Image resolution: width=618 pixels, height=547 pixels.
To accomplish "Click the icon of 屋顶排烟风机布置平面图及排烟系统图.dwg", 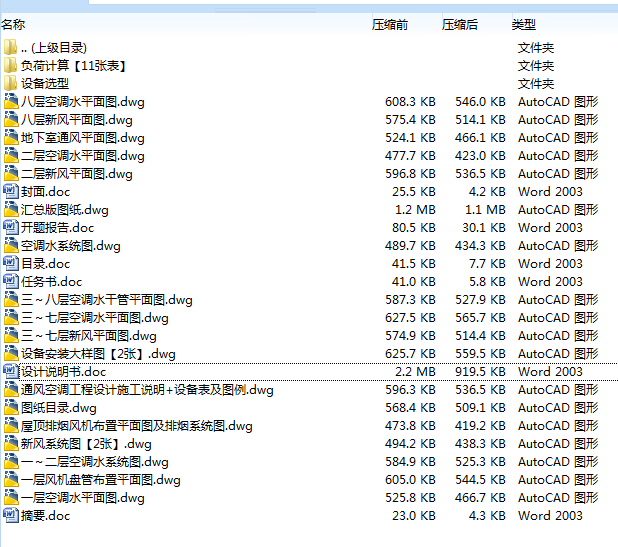I will [x=11, y=426].
